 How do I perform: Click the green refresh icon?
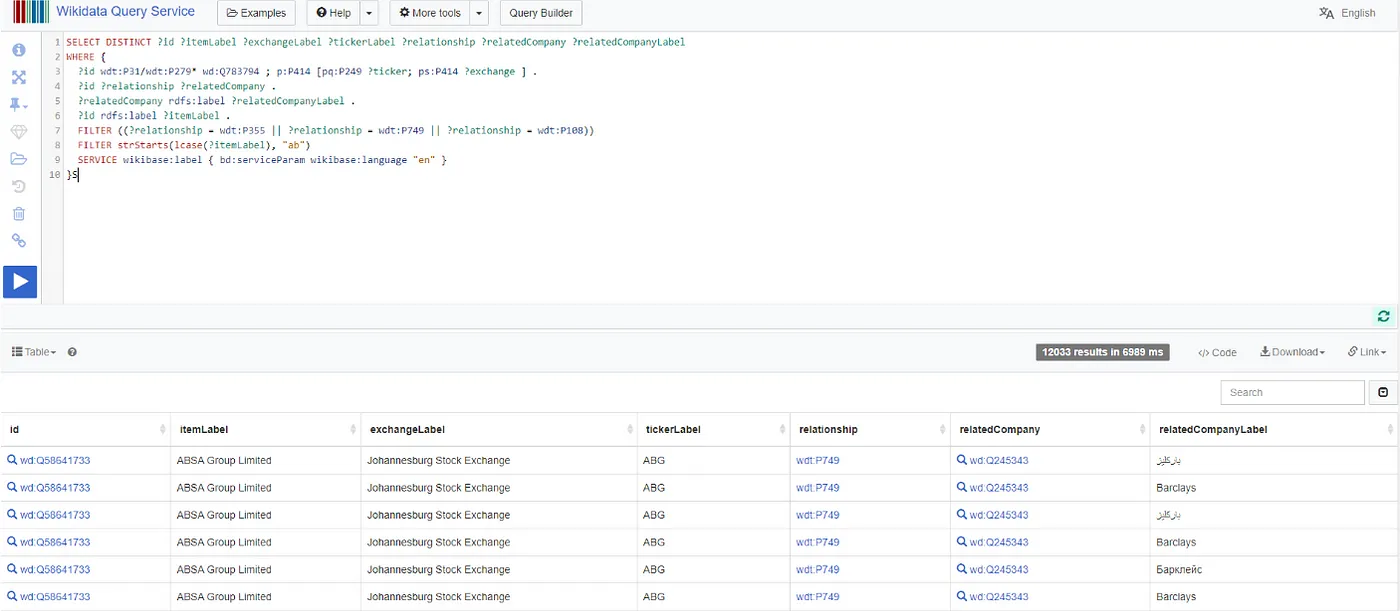[x=1383, y=316]
